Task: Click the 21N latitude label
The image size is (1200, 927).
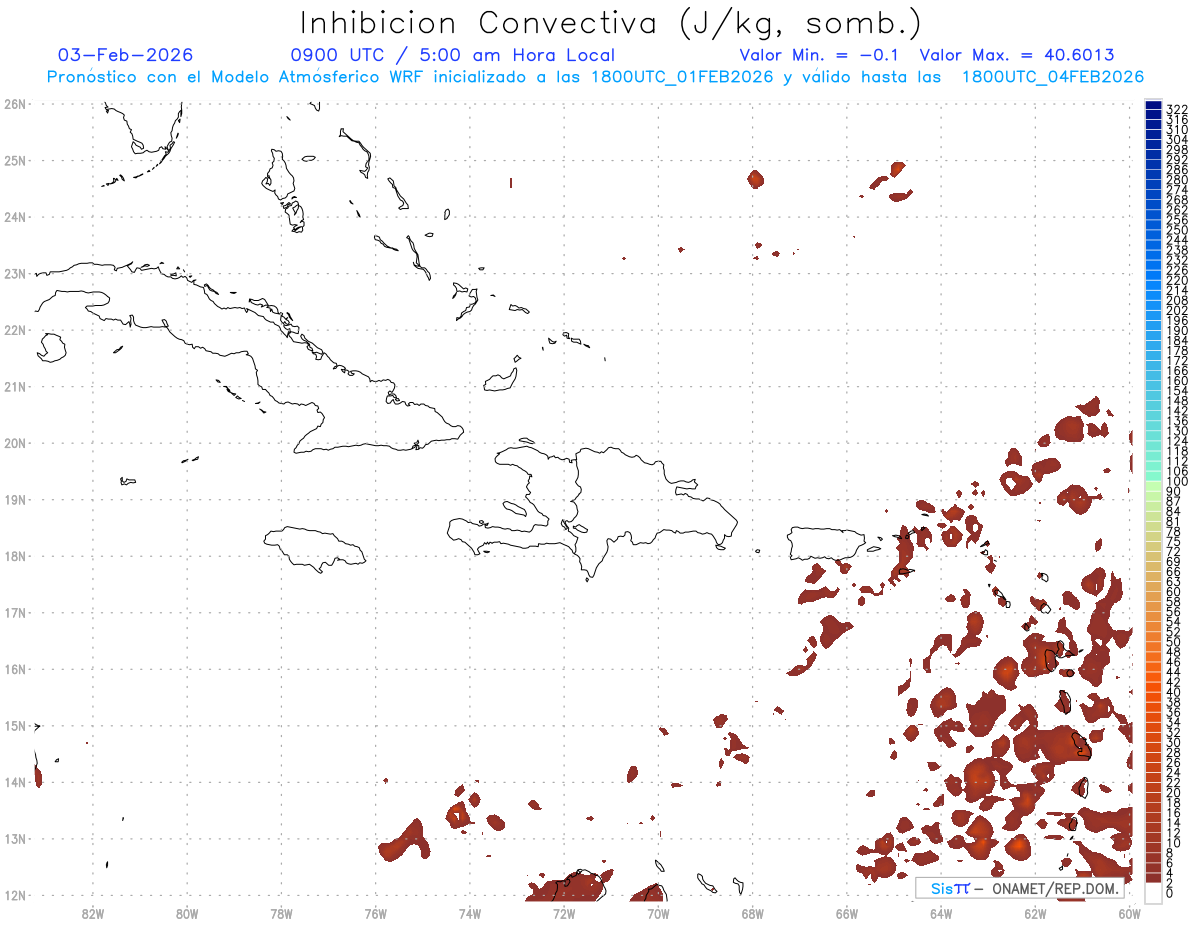Action: pyautogui.click(x=15, y=386)
